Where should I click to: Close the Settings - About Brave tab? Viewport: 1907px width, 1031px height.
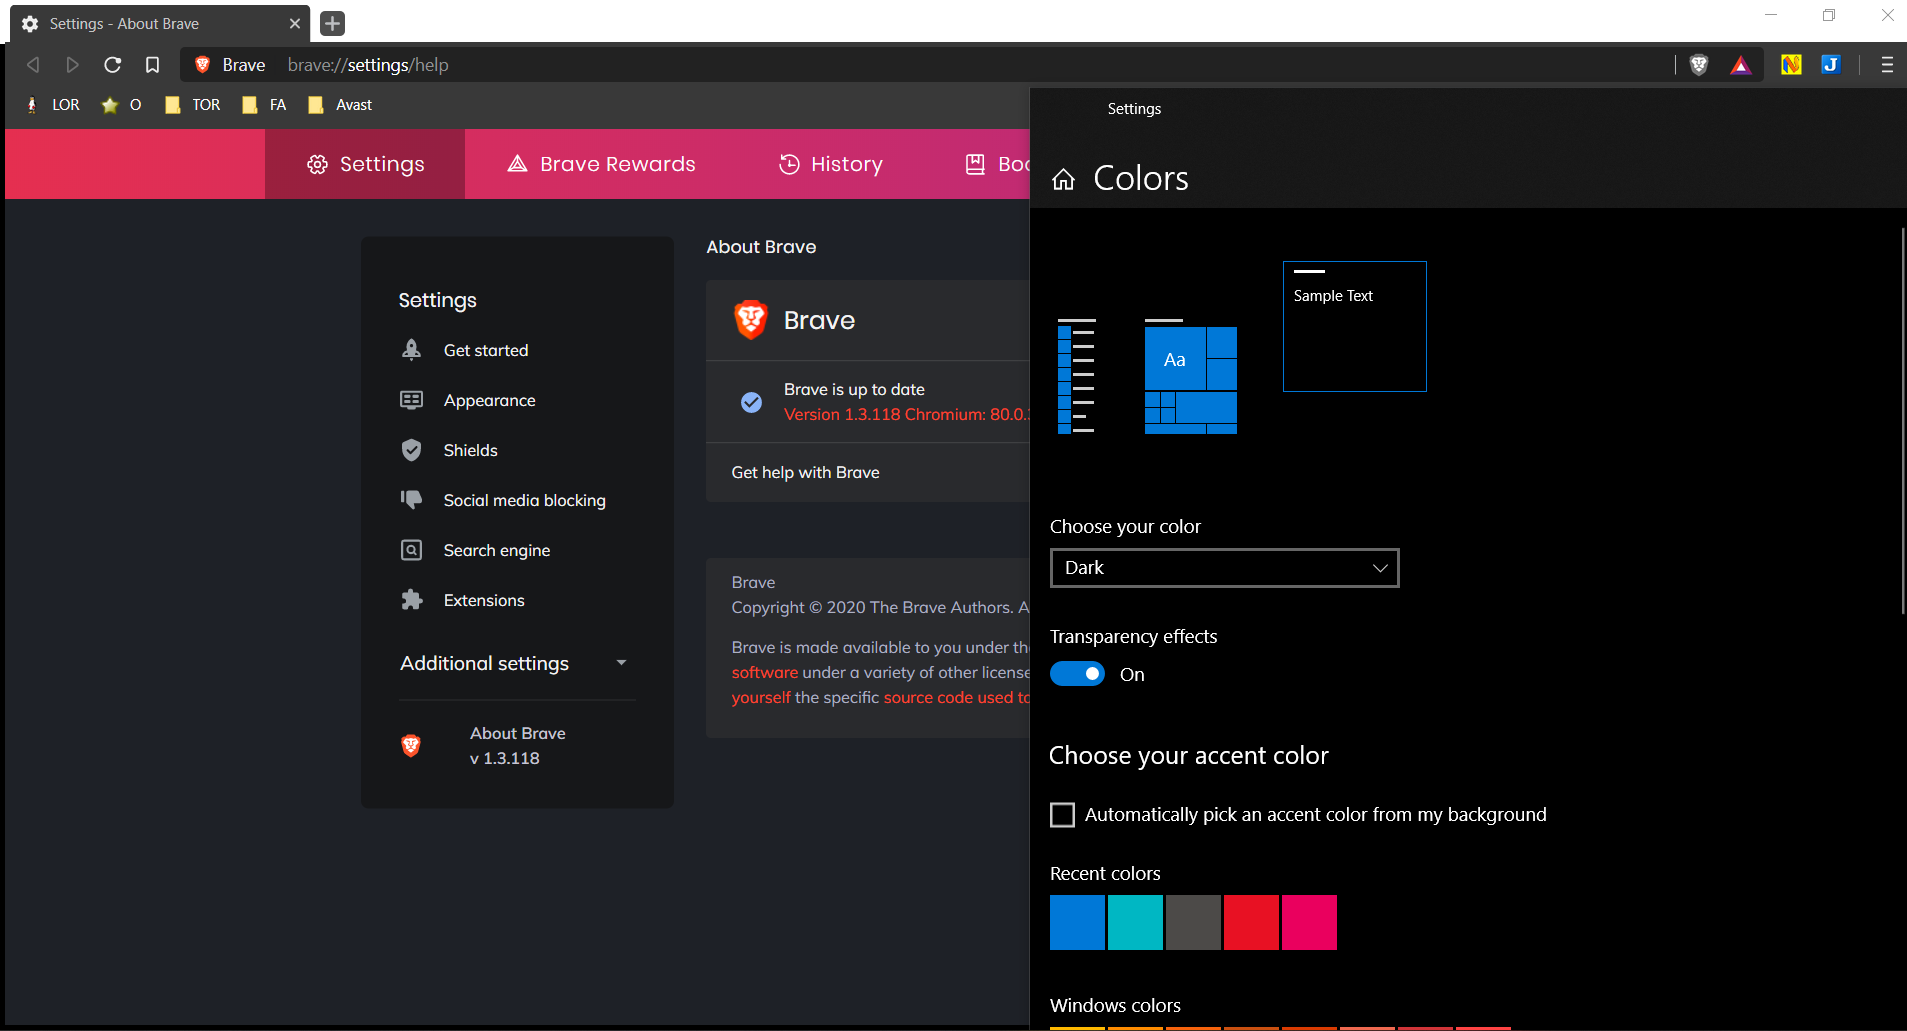pyautogui.click(x=294, y=23)
